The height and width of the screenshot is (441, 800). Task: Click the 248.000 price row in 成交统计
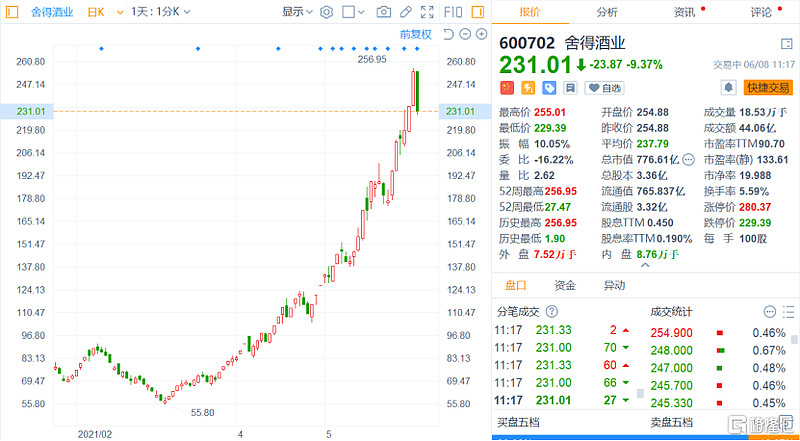click(718, 351)
